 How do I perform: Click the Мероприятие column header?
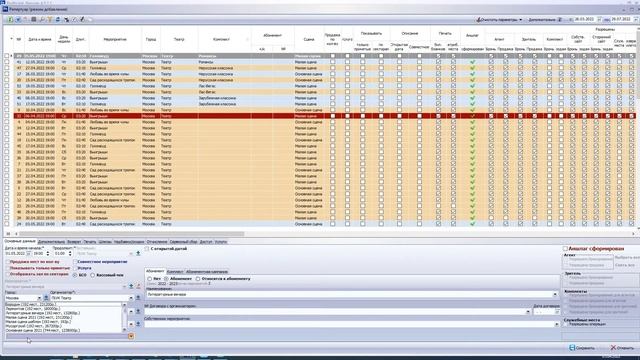[115, 39]
